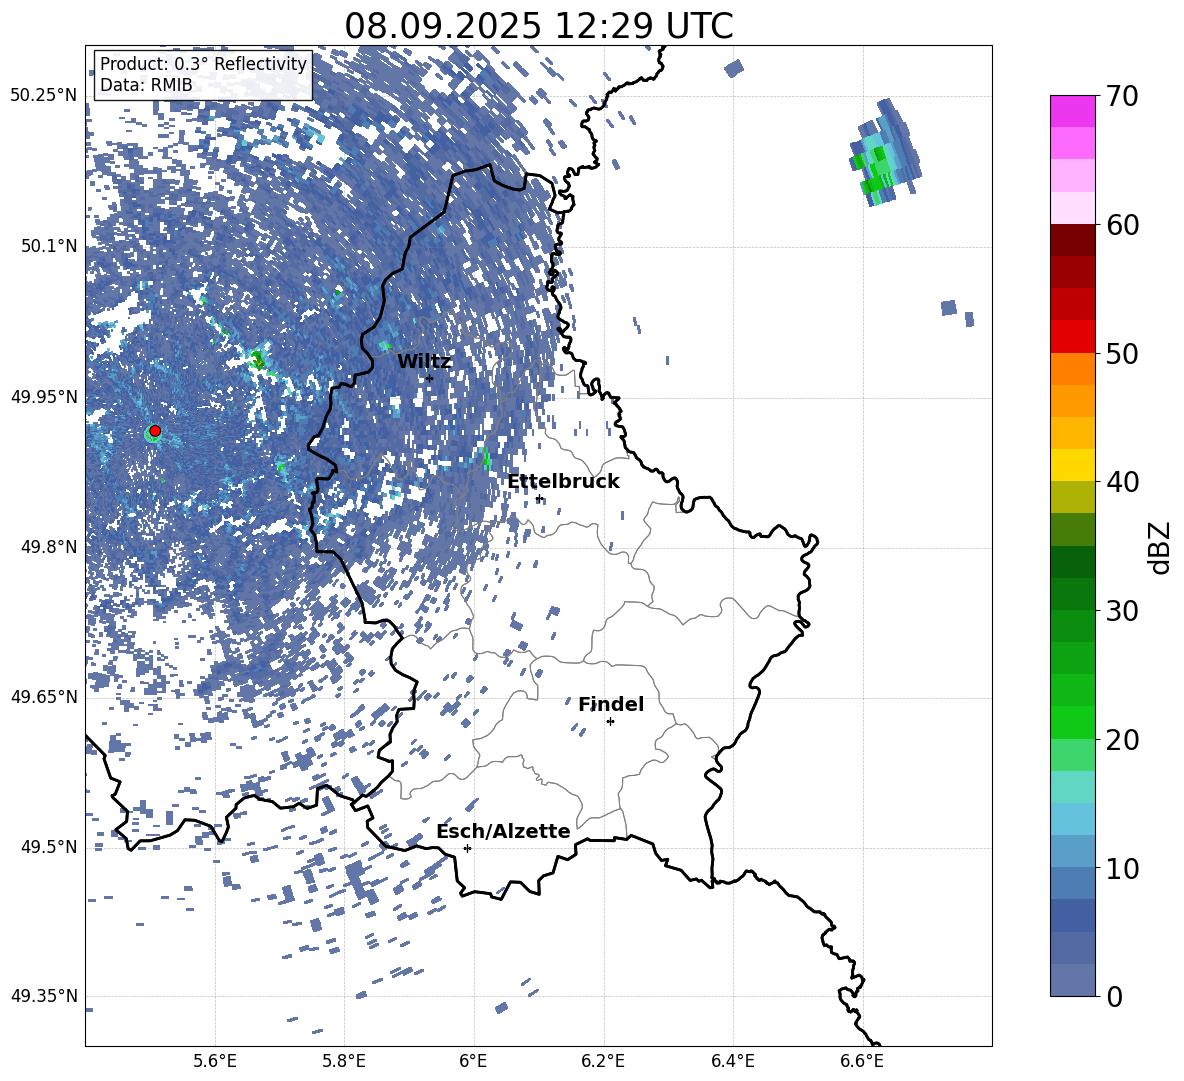
Task: Click the red radar site marker dot
Action: [155, 431]
